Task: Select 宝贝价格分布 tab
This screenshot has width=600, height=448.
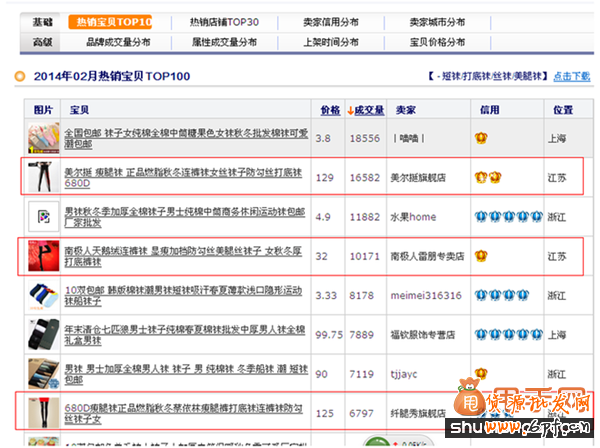Action: pos(437,42)
